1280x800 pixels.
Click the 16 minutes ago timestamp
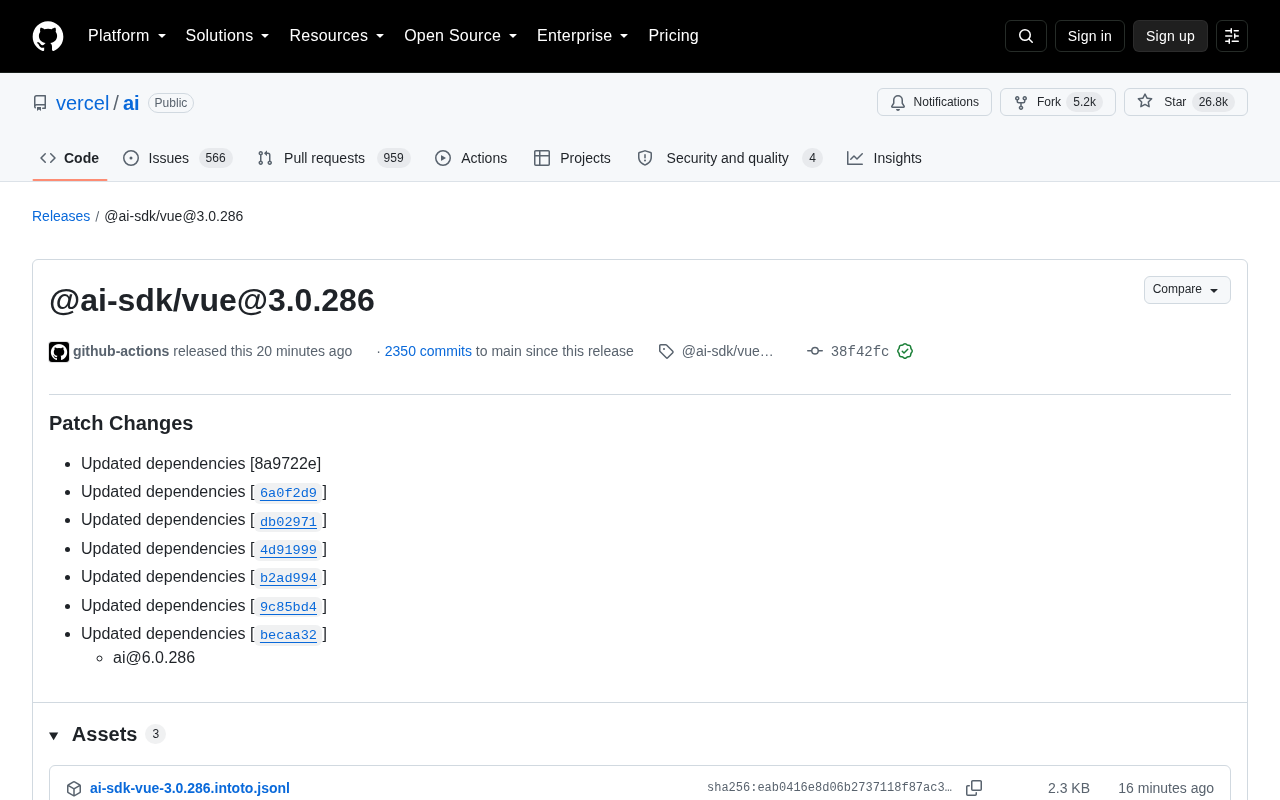(1166, 788)
